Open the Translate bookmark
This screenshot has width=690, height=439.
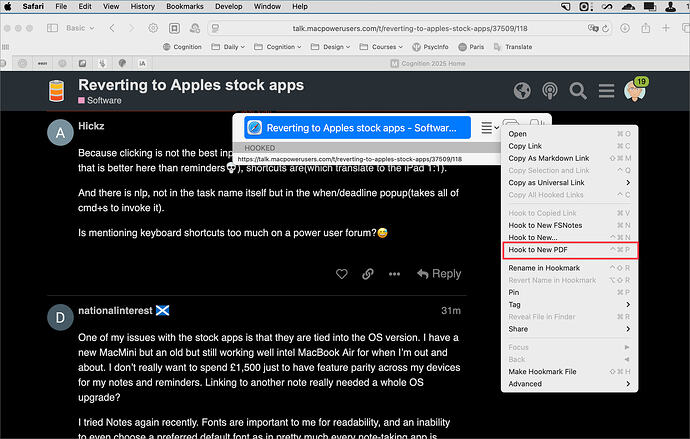click(513, 47)
